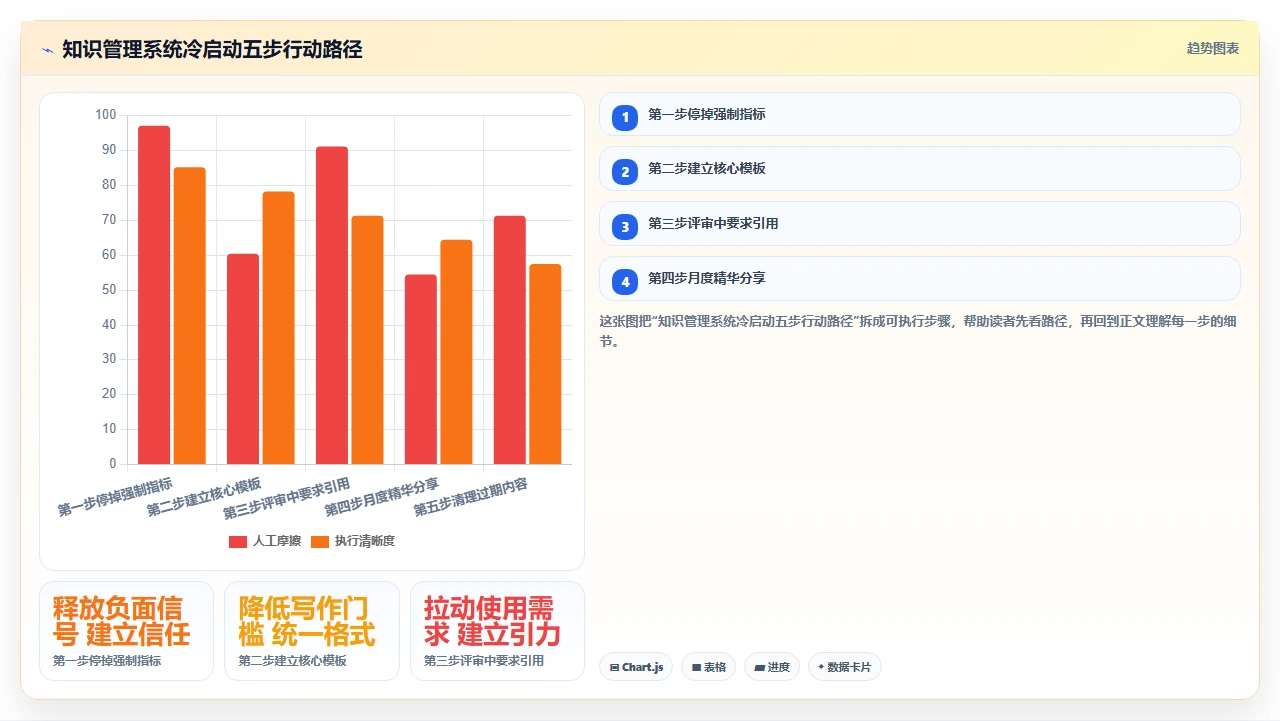This screenshot has height=721, width=1280.
Task: Click the 释放负面信号 建立信任 card
Action: click(x=126, y=631)
